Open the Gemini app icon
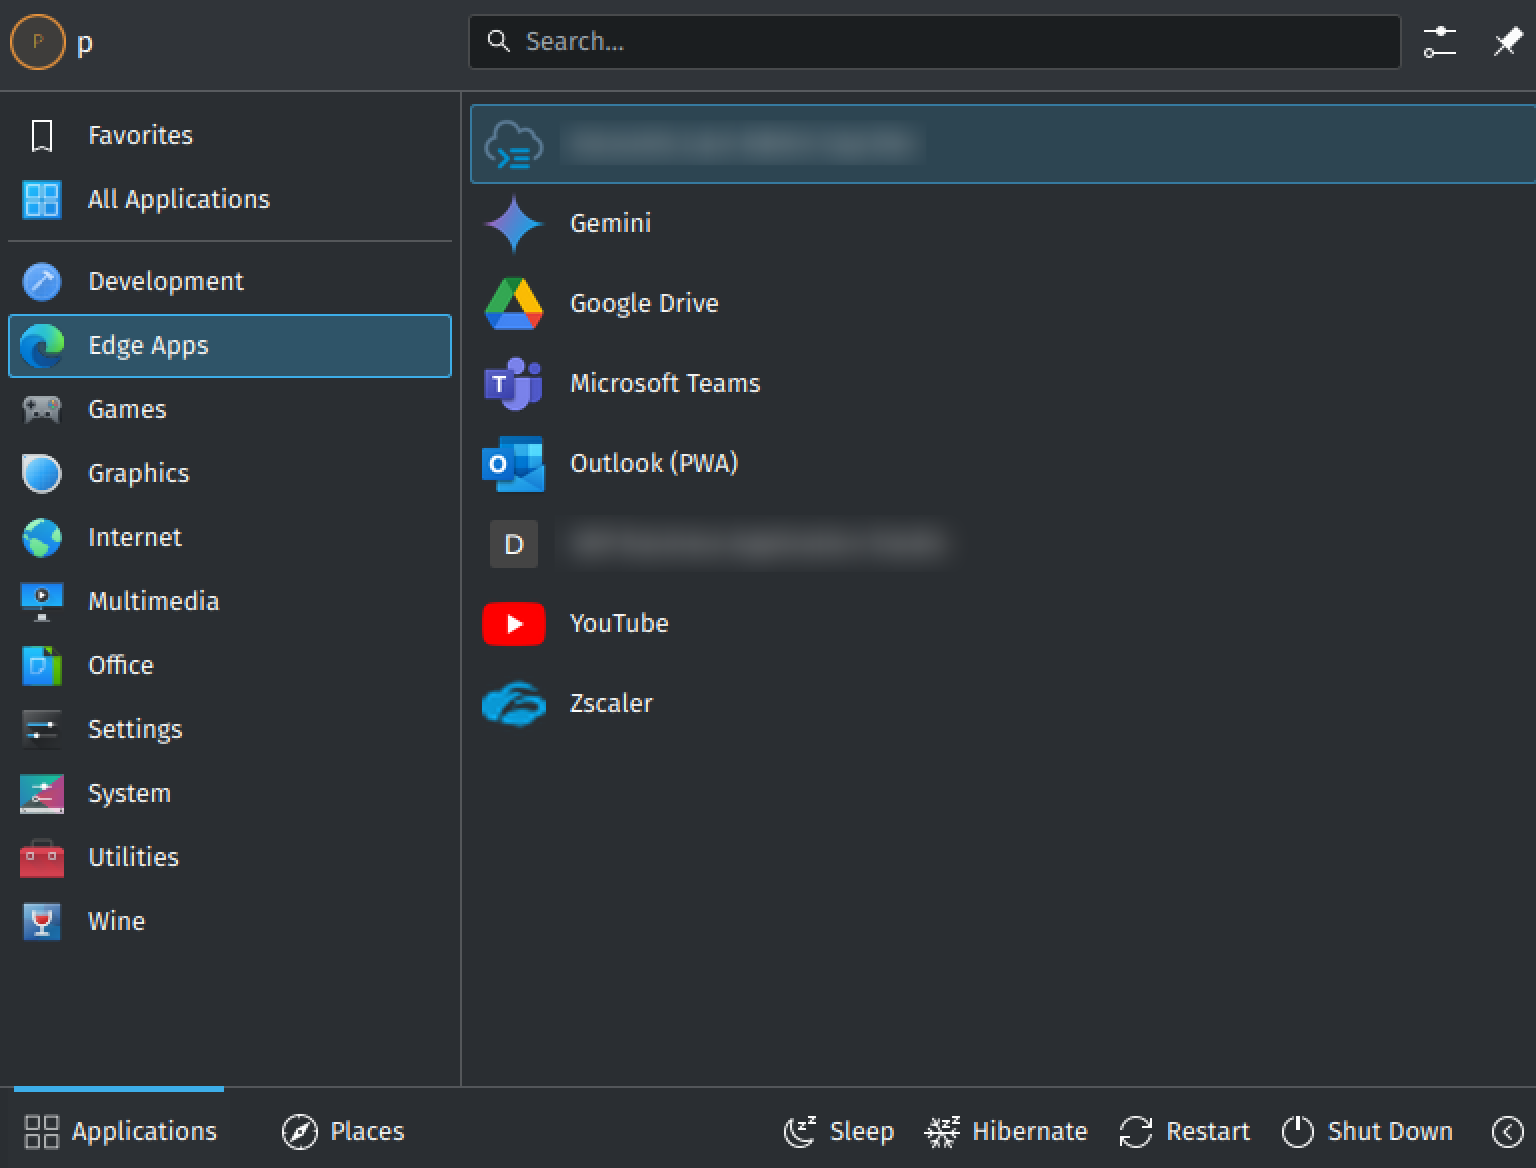The image size is (1536, 1168). 513,223
